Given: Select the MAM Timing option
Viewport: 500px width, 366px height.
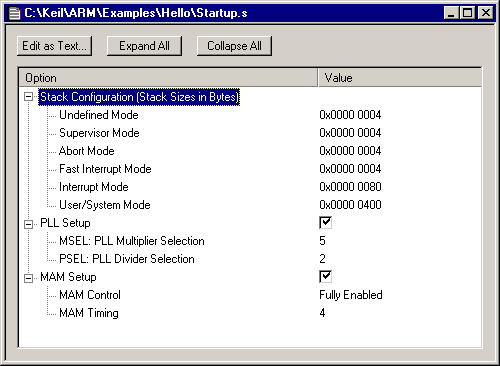Looking at the screenshot, I should coord(89,313).
